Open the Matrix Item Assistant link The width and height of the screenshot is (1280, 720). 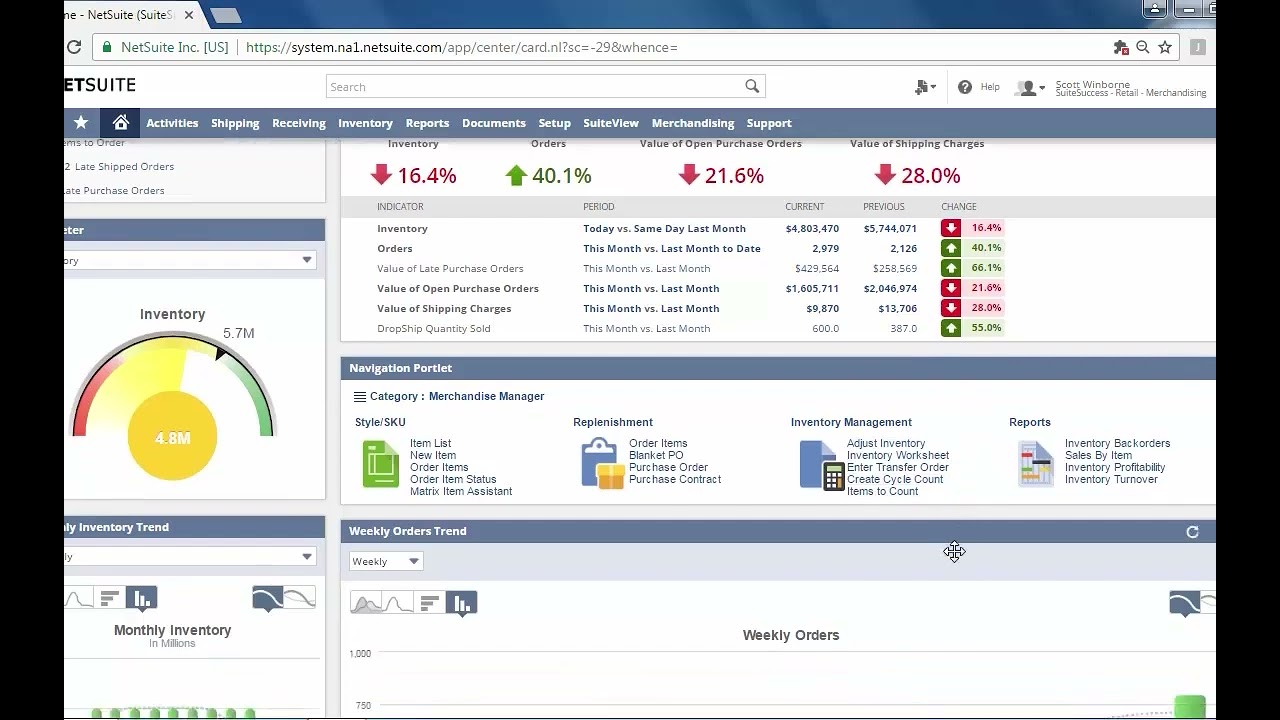point(461,491)
